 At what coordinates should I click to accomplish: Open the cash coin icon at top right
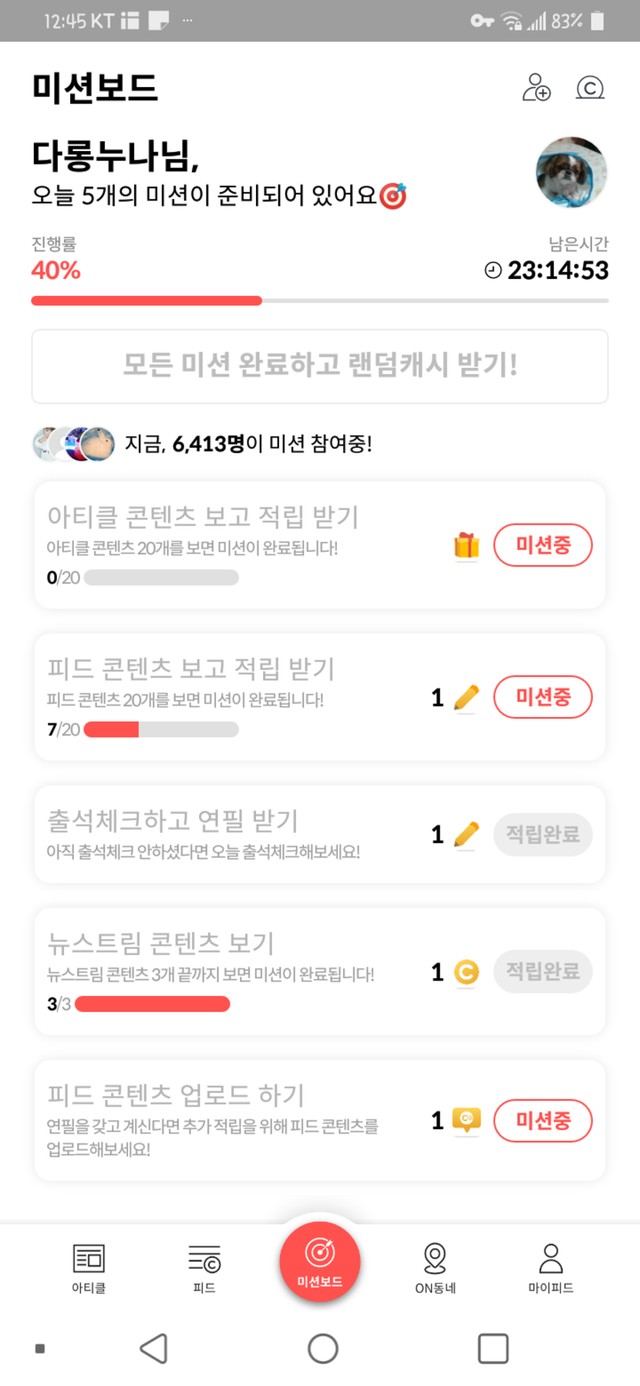pos(590,88)
